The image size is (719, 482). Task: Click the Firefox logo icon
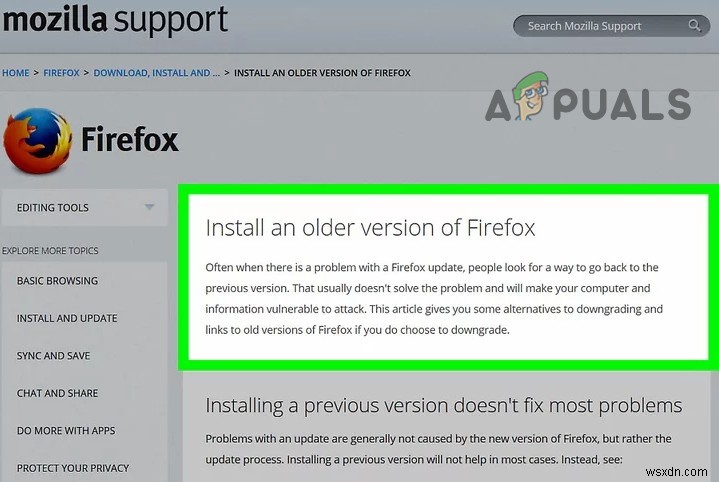[x=38, y=140]
